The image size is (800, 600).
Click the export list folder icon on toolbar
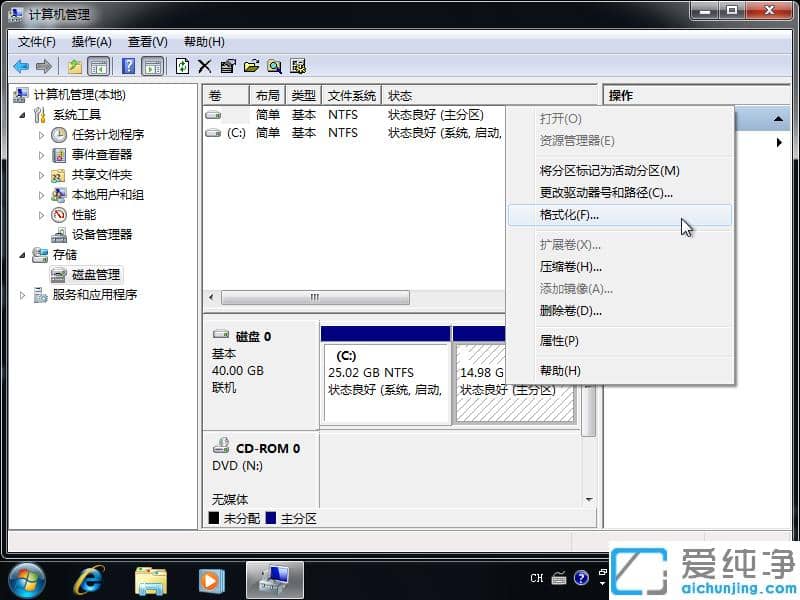(251, 65)
